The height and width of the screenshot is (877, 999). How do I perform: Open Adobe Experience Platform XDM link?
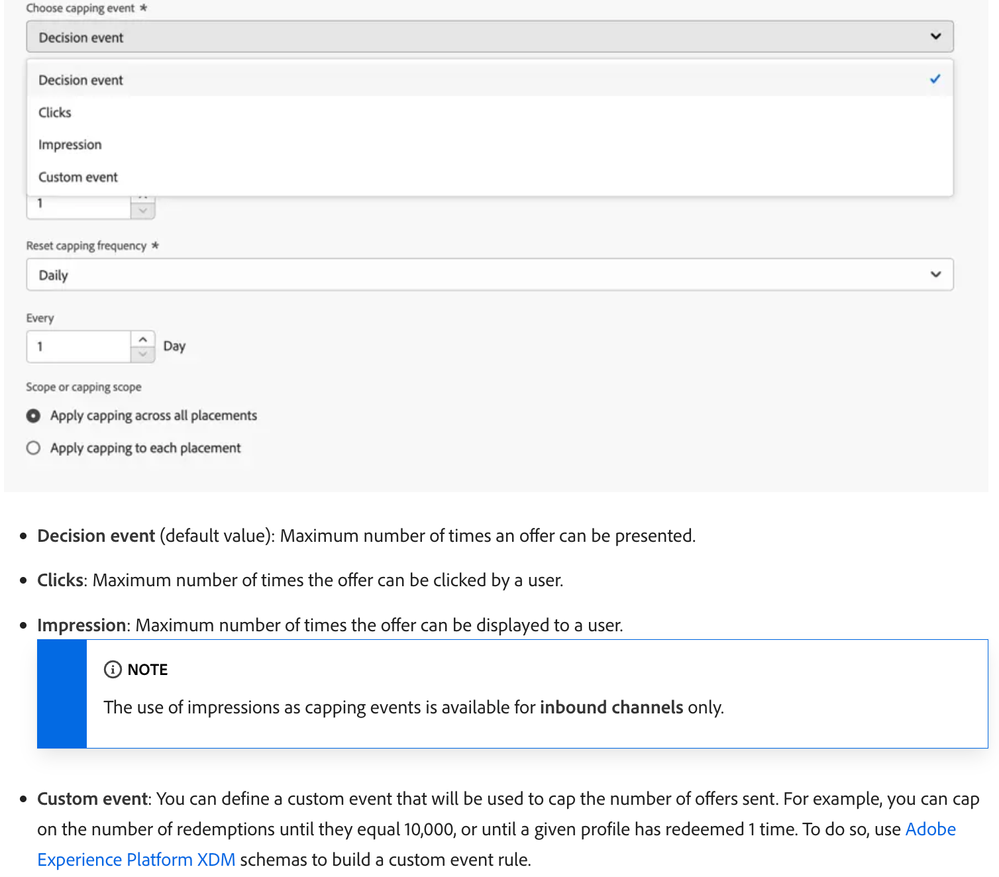point(930,829)
